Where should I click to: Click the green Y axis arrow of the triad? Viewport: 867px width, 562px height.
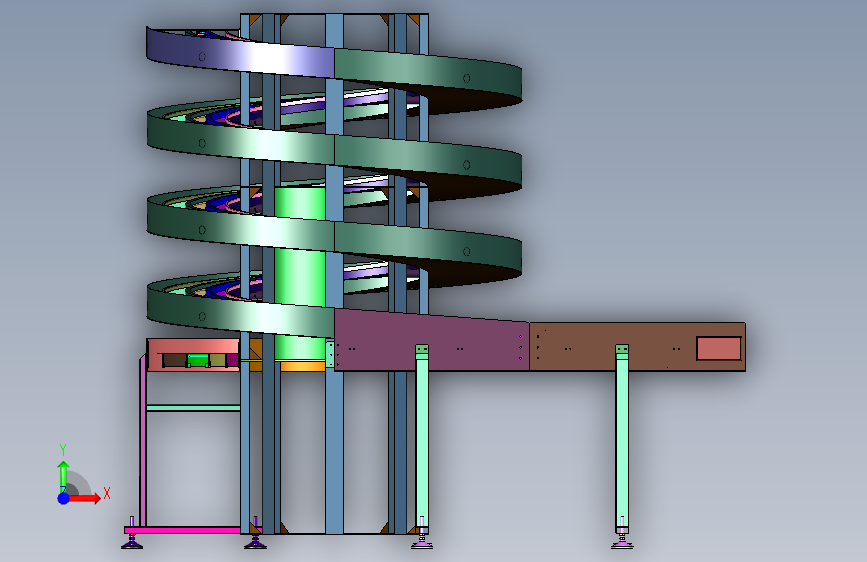coord(63,476)
